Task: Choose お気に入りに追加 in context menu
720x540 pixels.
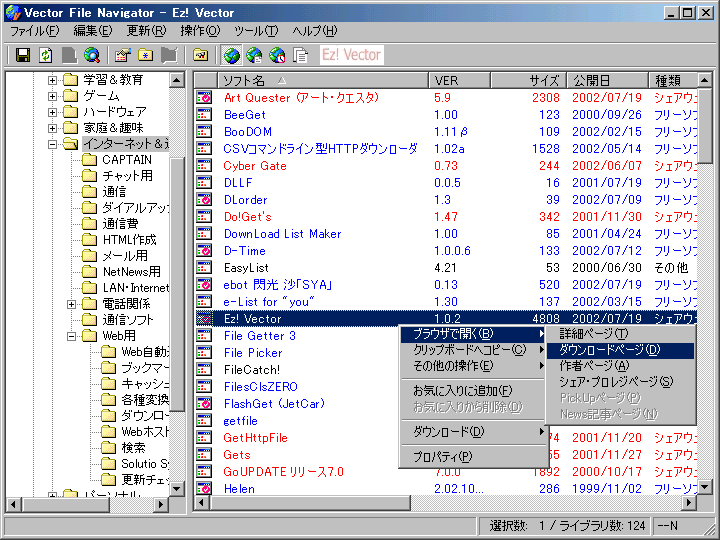Action: [474, 391]
